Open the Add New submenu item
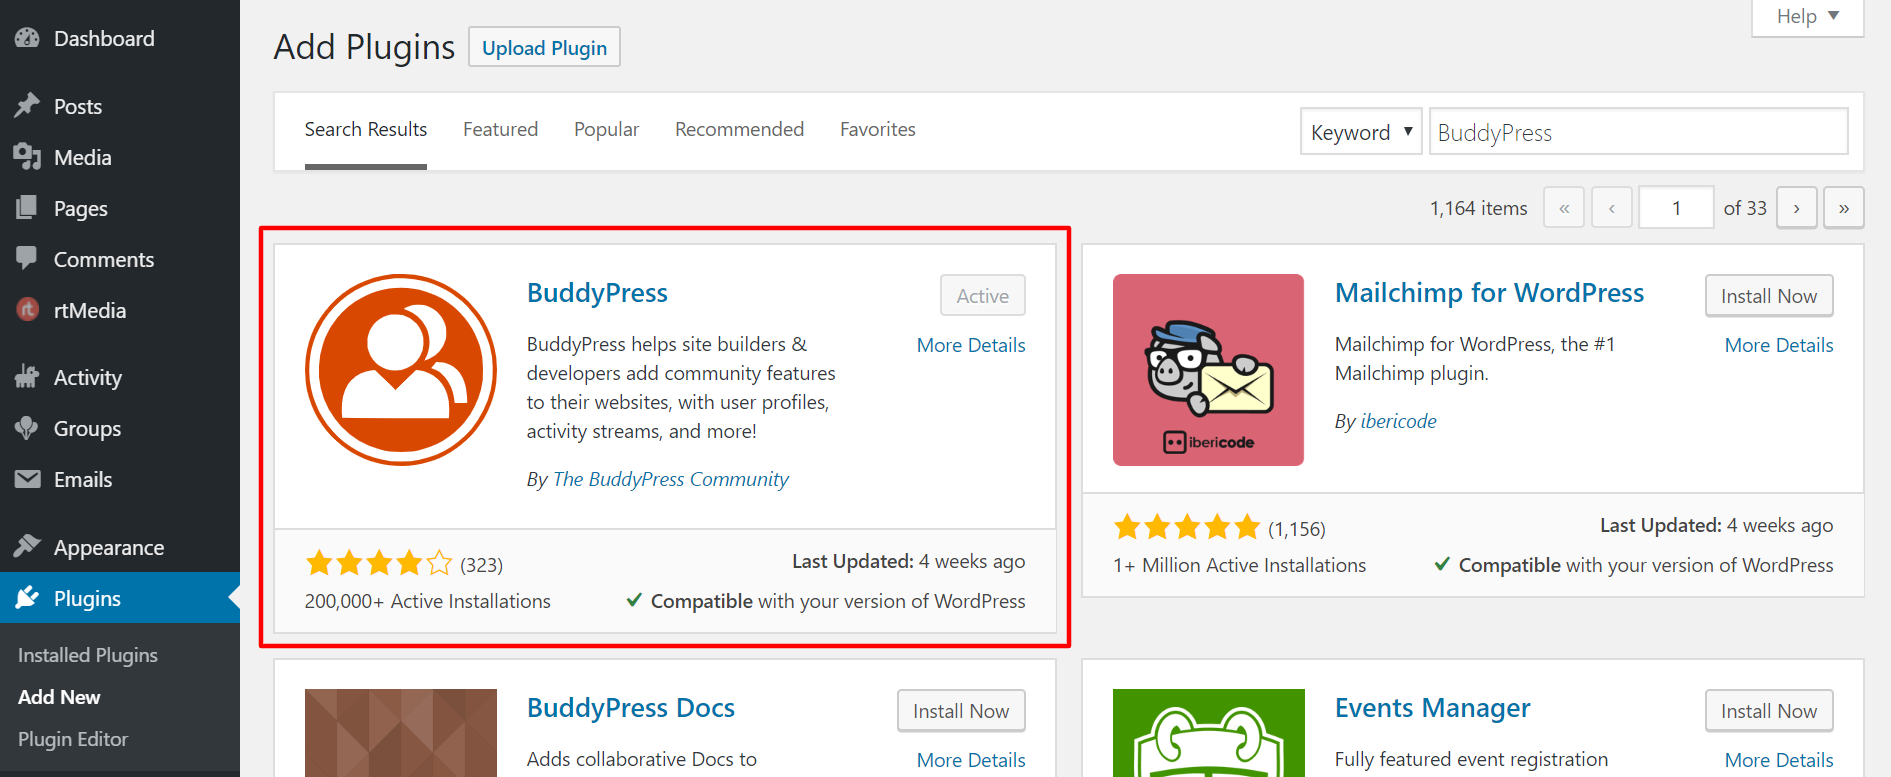 (59, 697)
